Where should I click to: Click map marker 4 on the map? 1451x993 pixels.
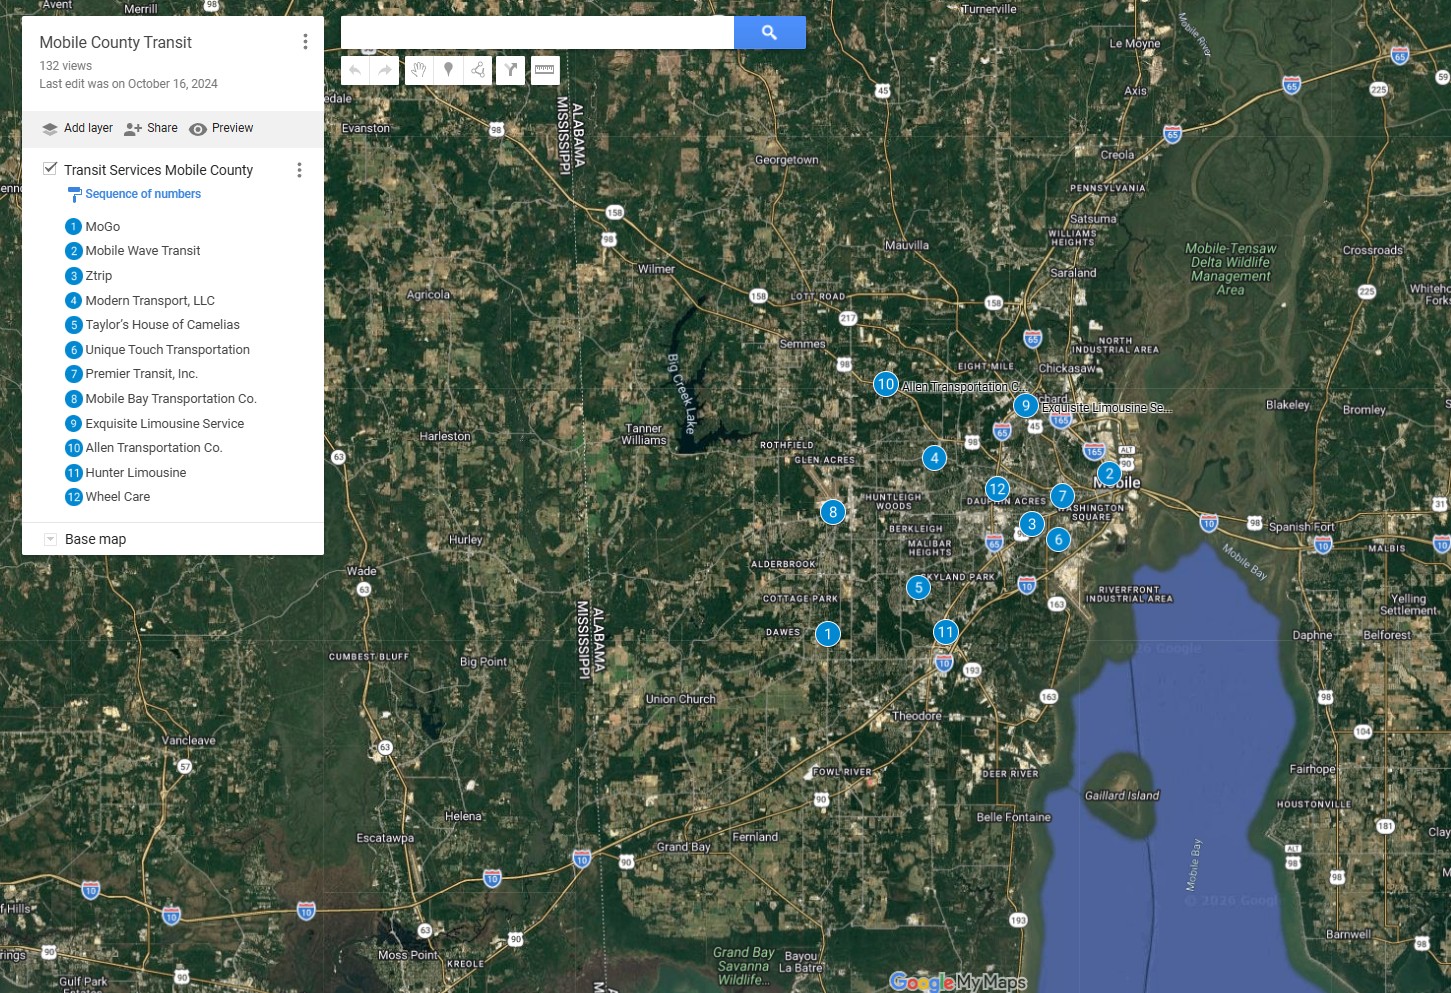[x=935, y=458]
